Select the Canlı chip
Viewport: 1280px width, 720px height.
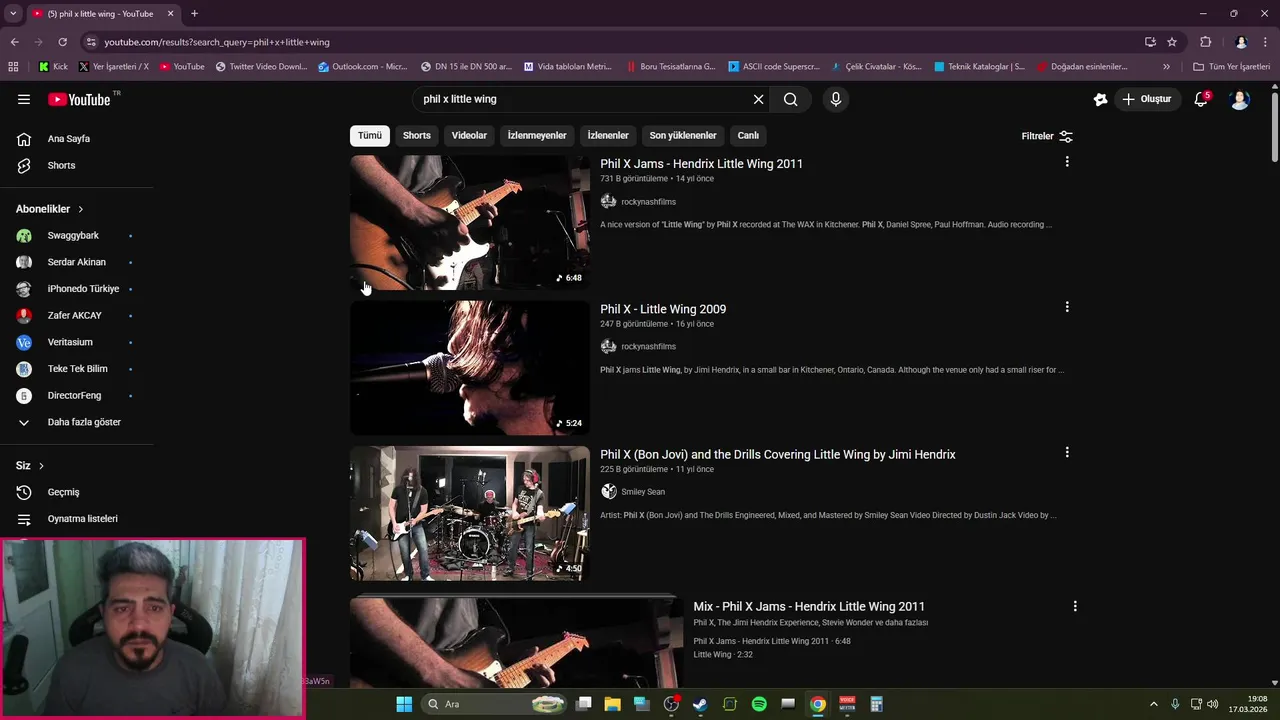[748, 135]
